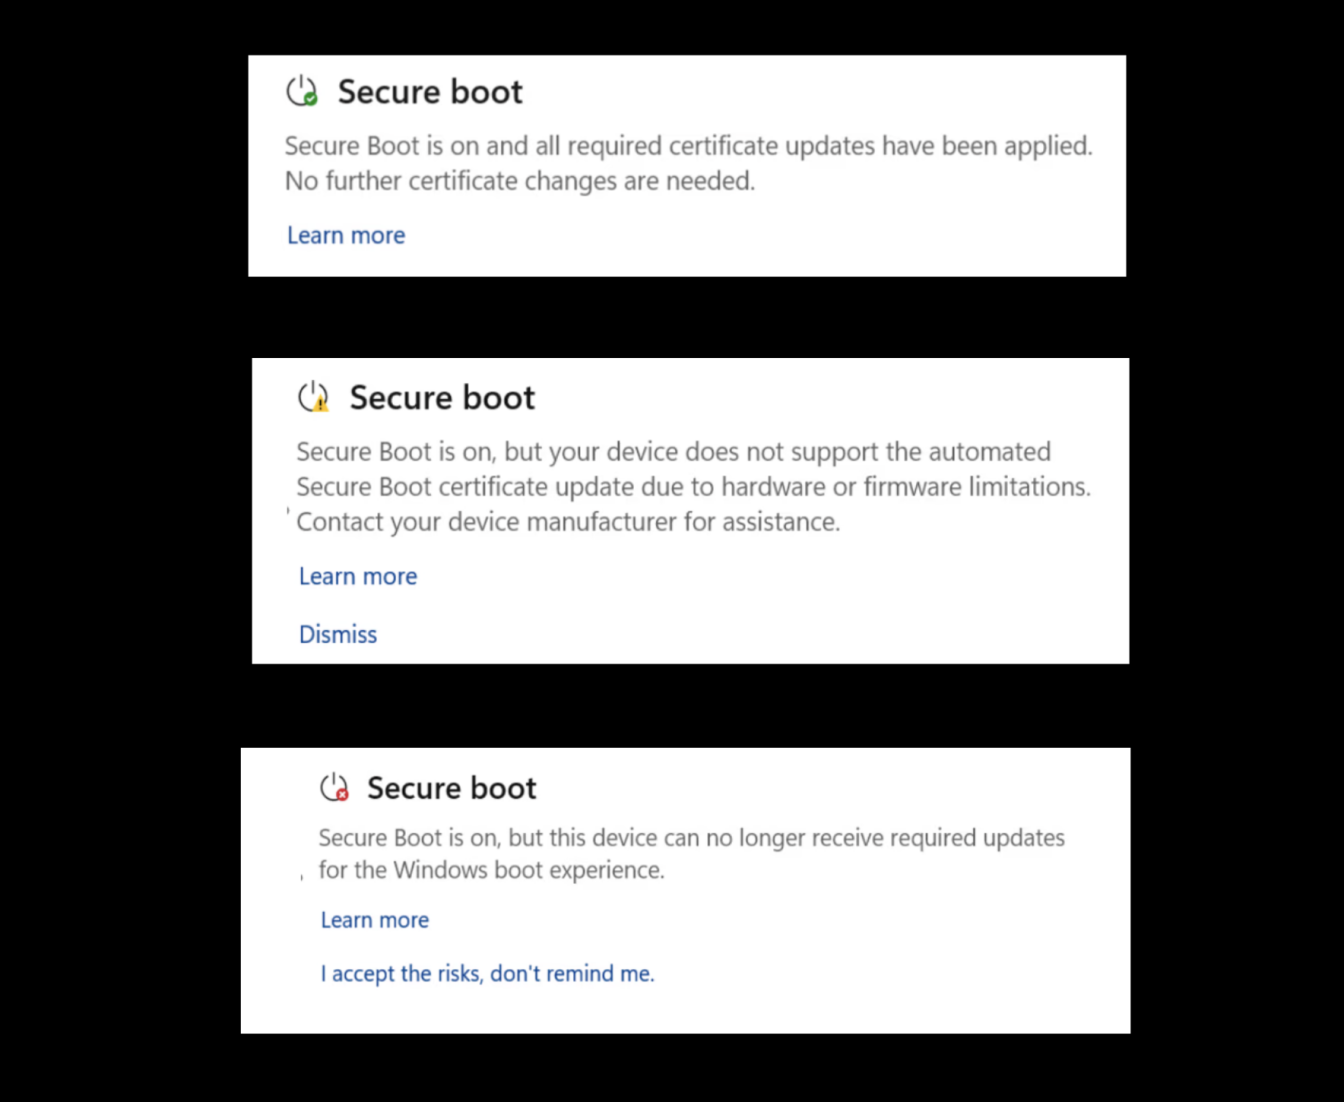Select the power symbol with error badge

(x=334, y=787)
